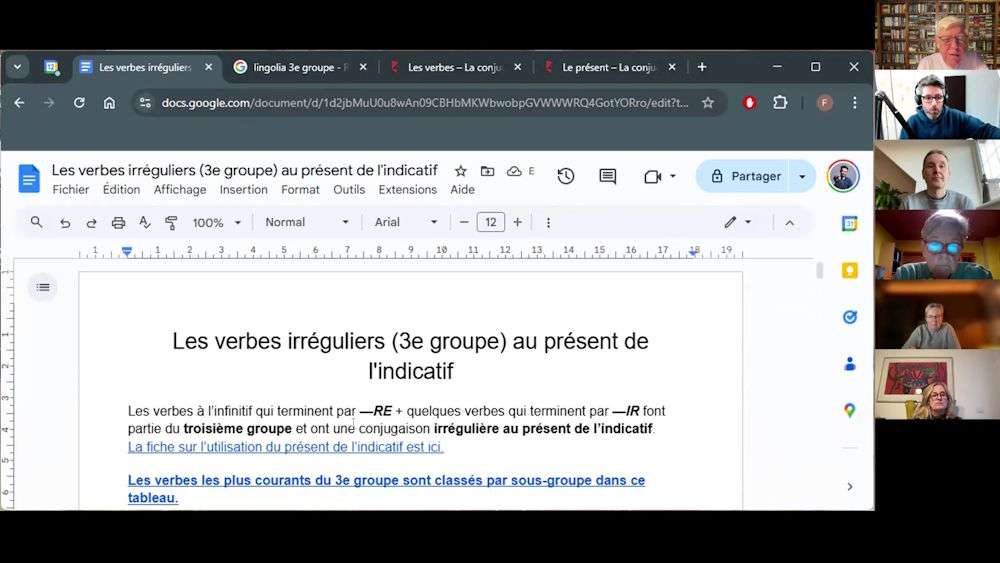Click the font size 12 field

point(490,222)
